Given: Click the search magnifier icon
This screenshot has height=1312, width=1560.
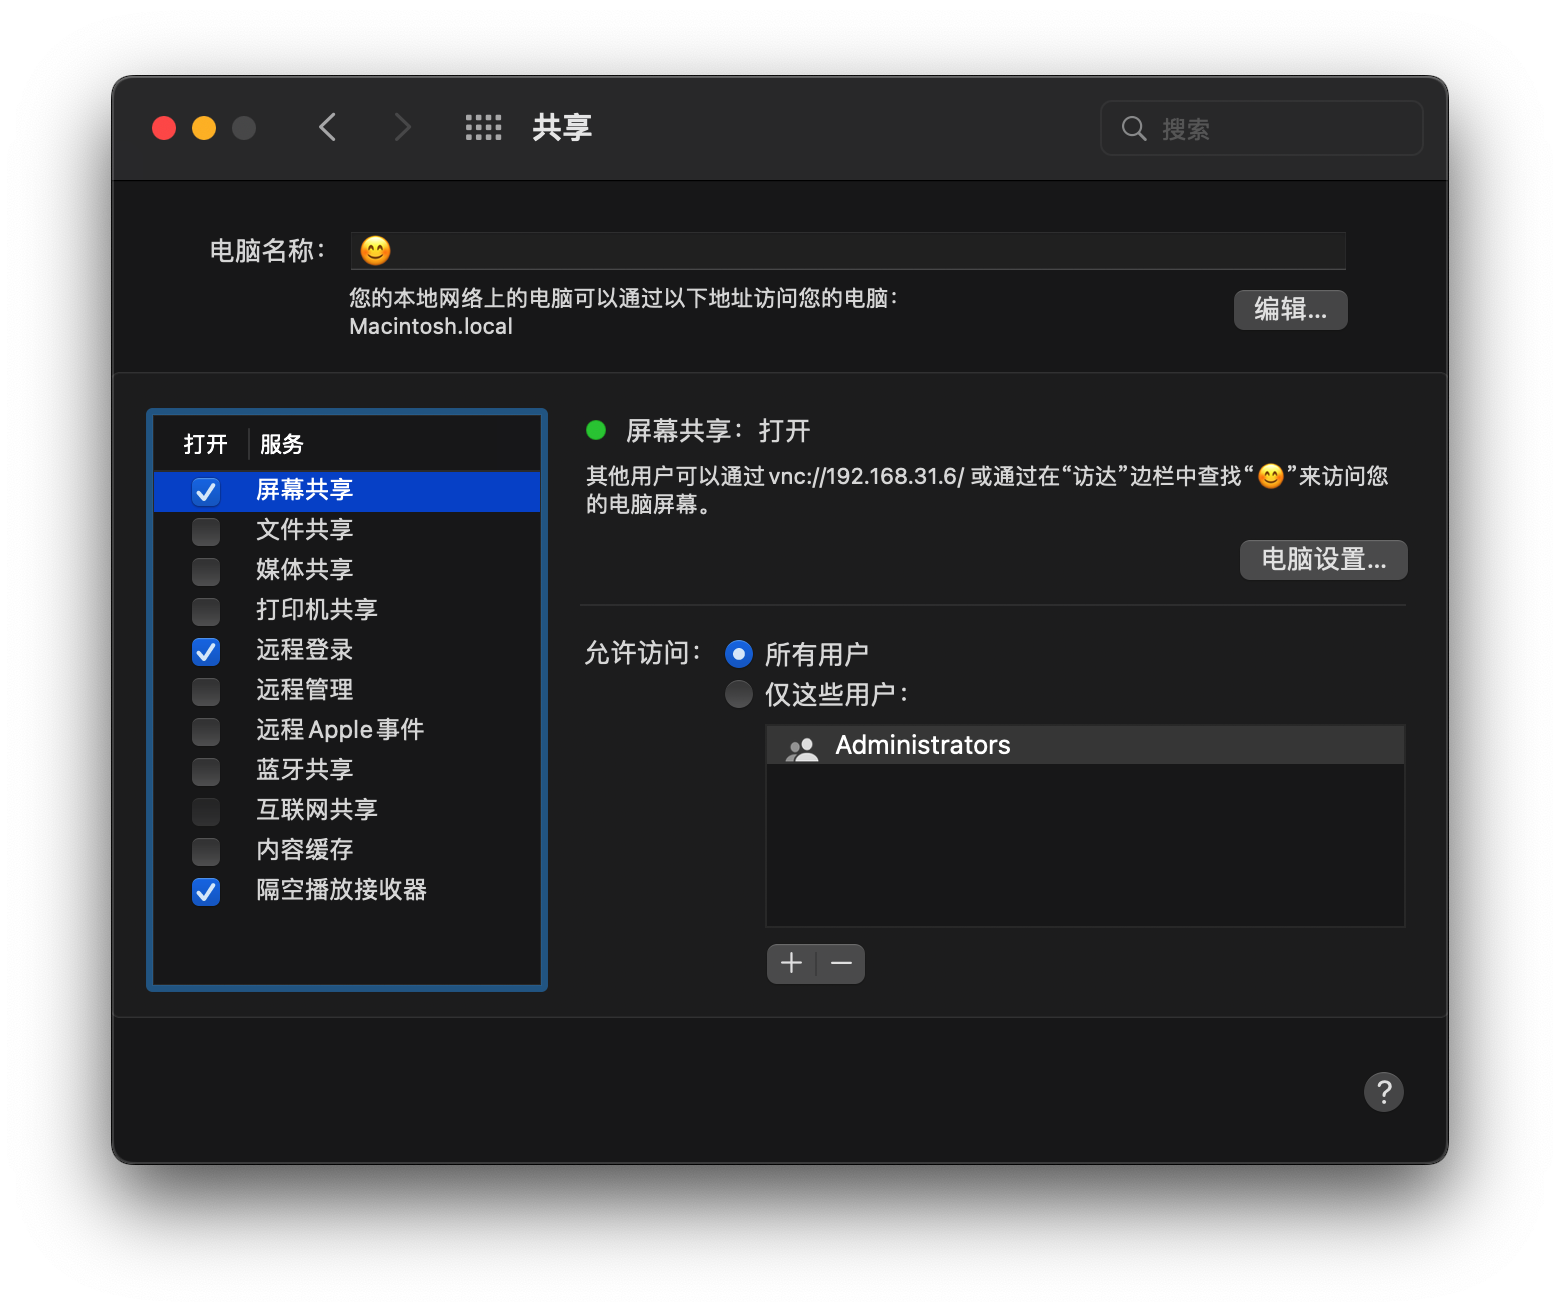Looking at the screenshot, I should click(1133, 129).
